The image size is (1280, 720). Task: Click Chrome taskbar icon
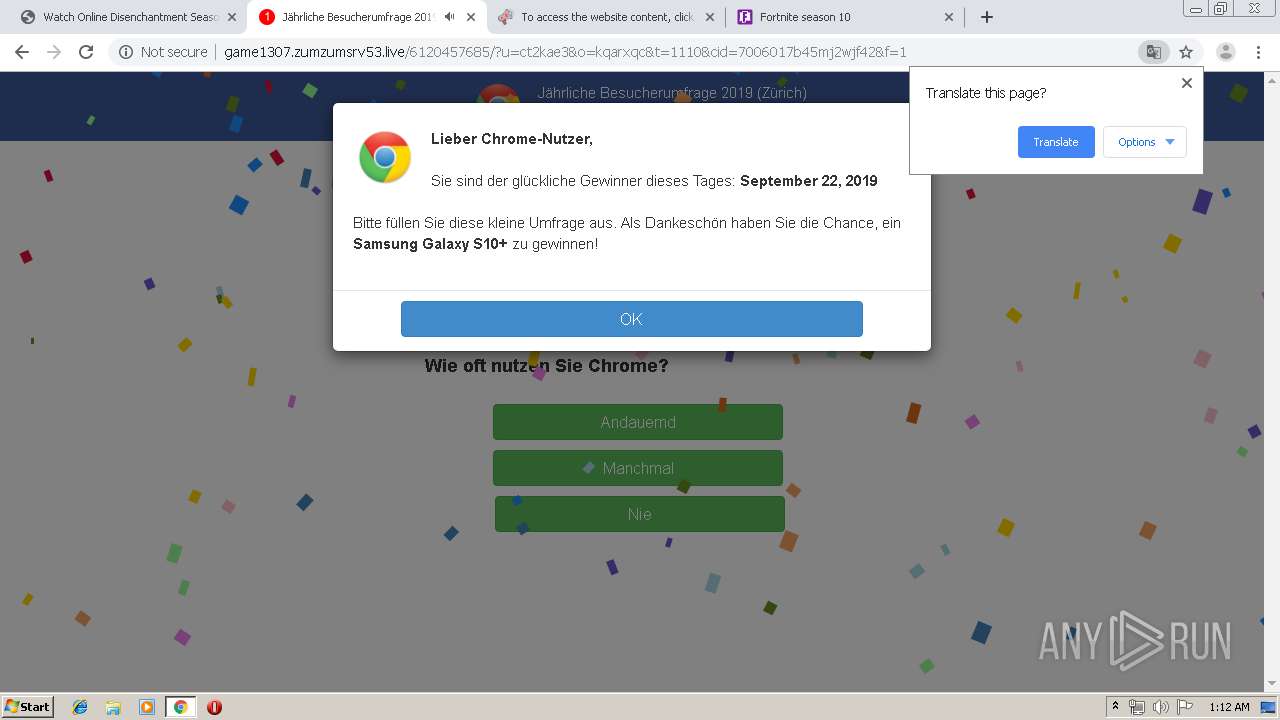(x=180, y=707)
